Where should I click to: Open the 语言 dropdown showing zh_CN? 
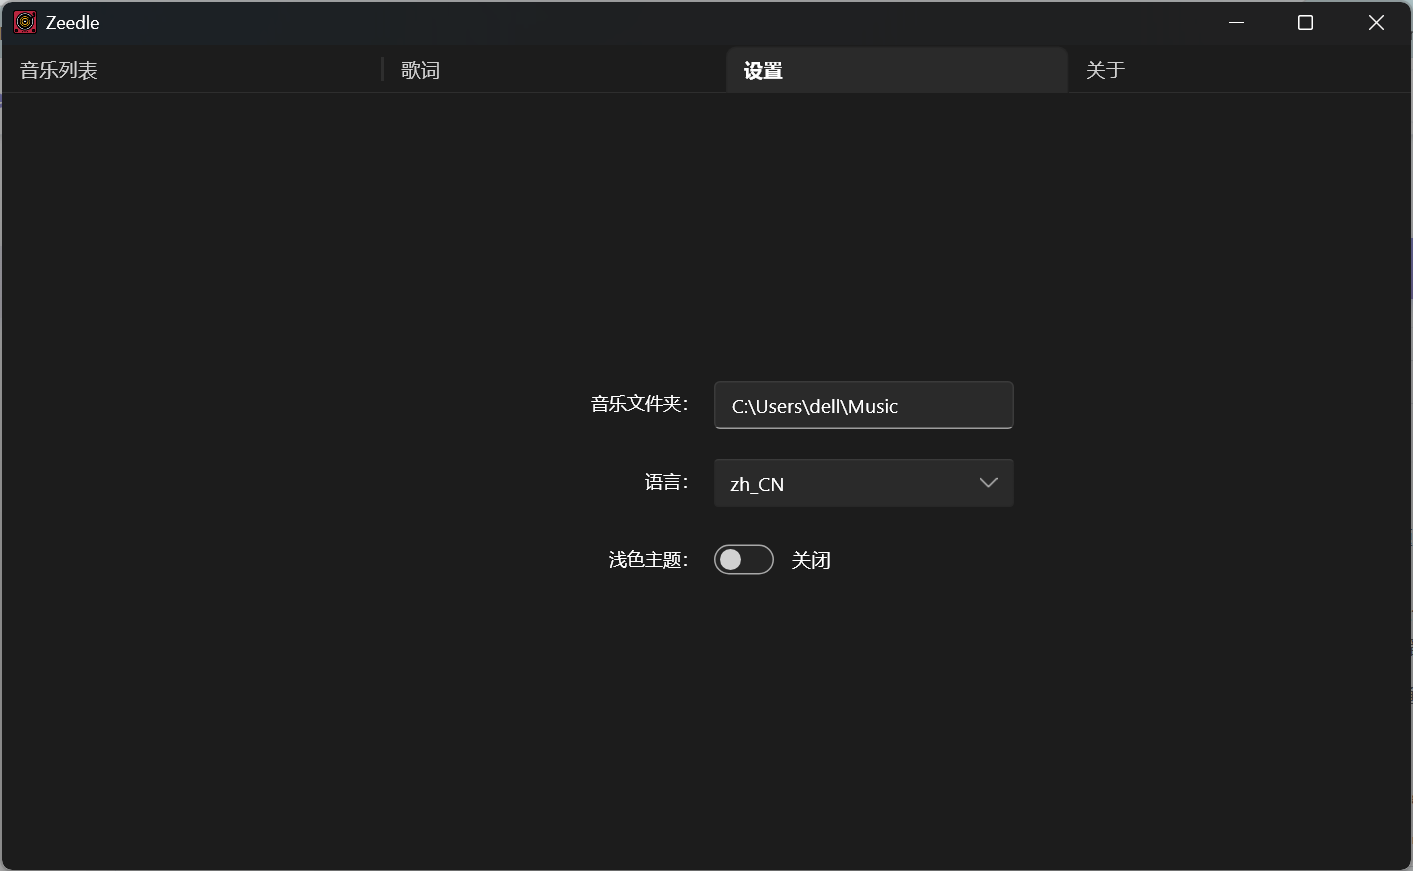pos(863,483)
